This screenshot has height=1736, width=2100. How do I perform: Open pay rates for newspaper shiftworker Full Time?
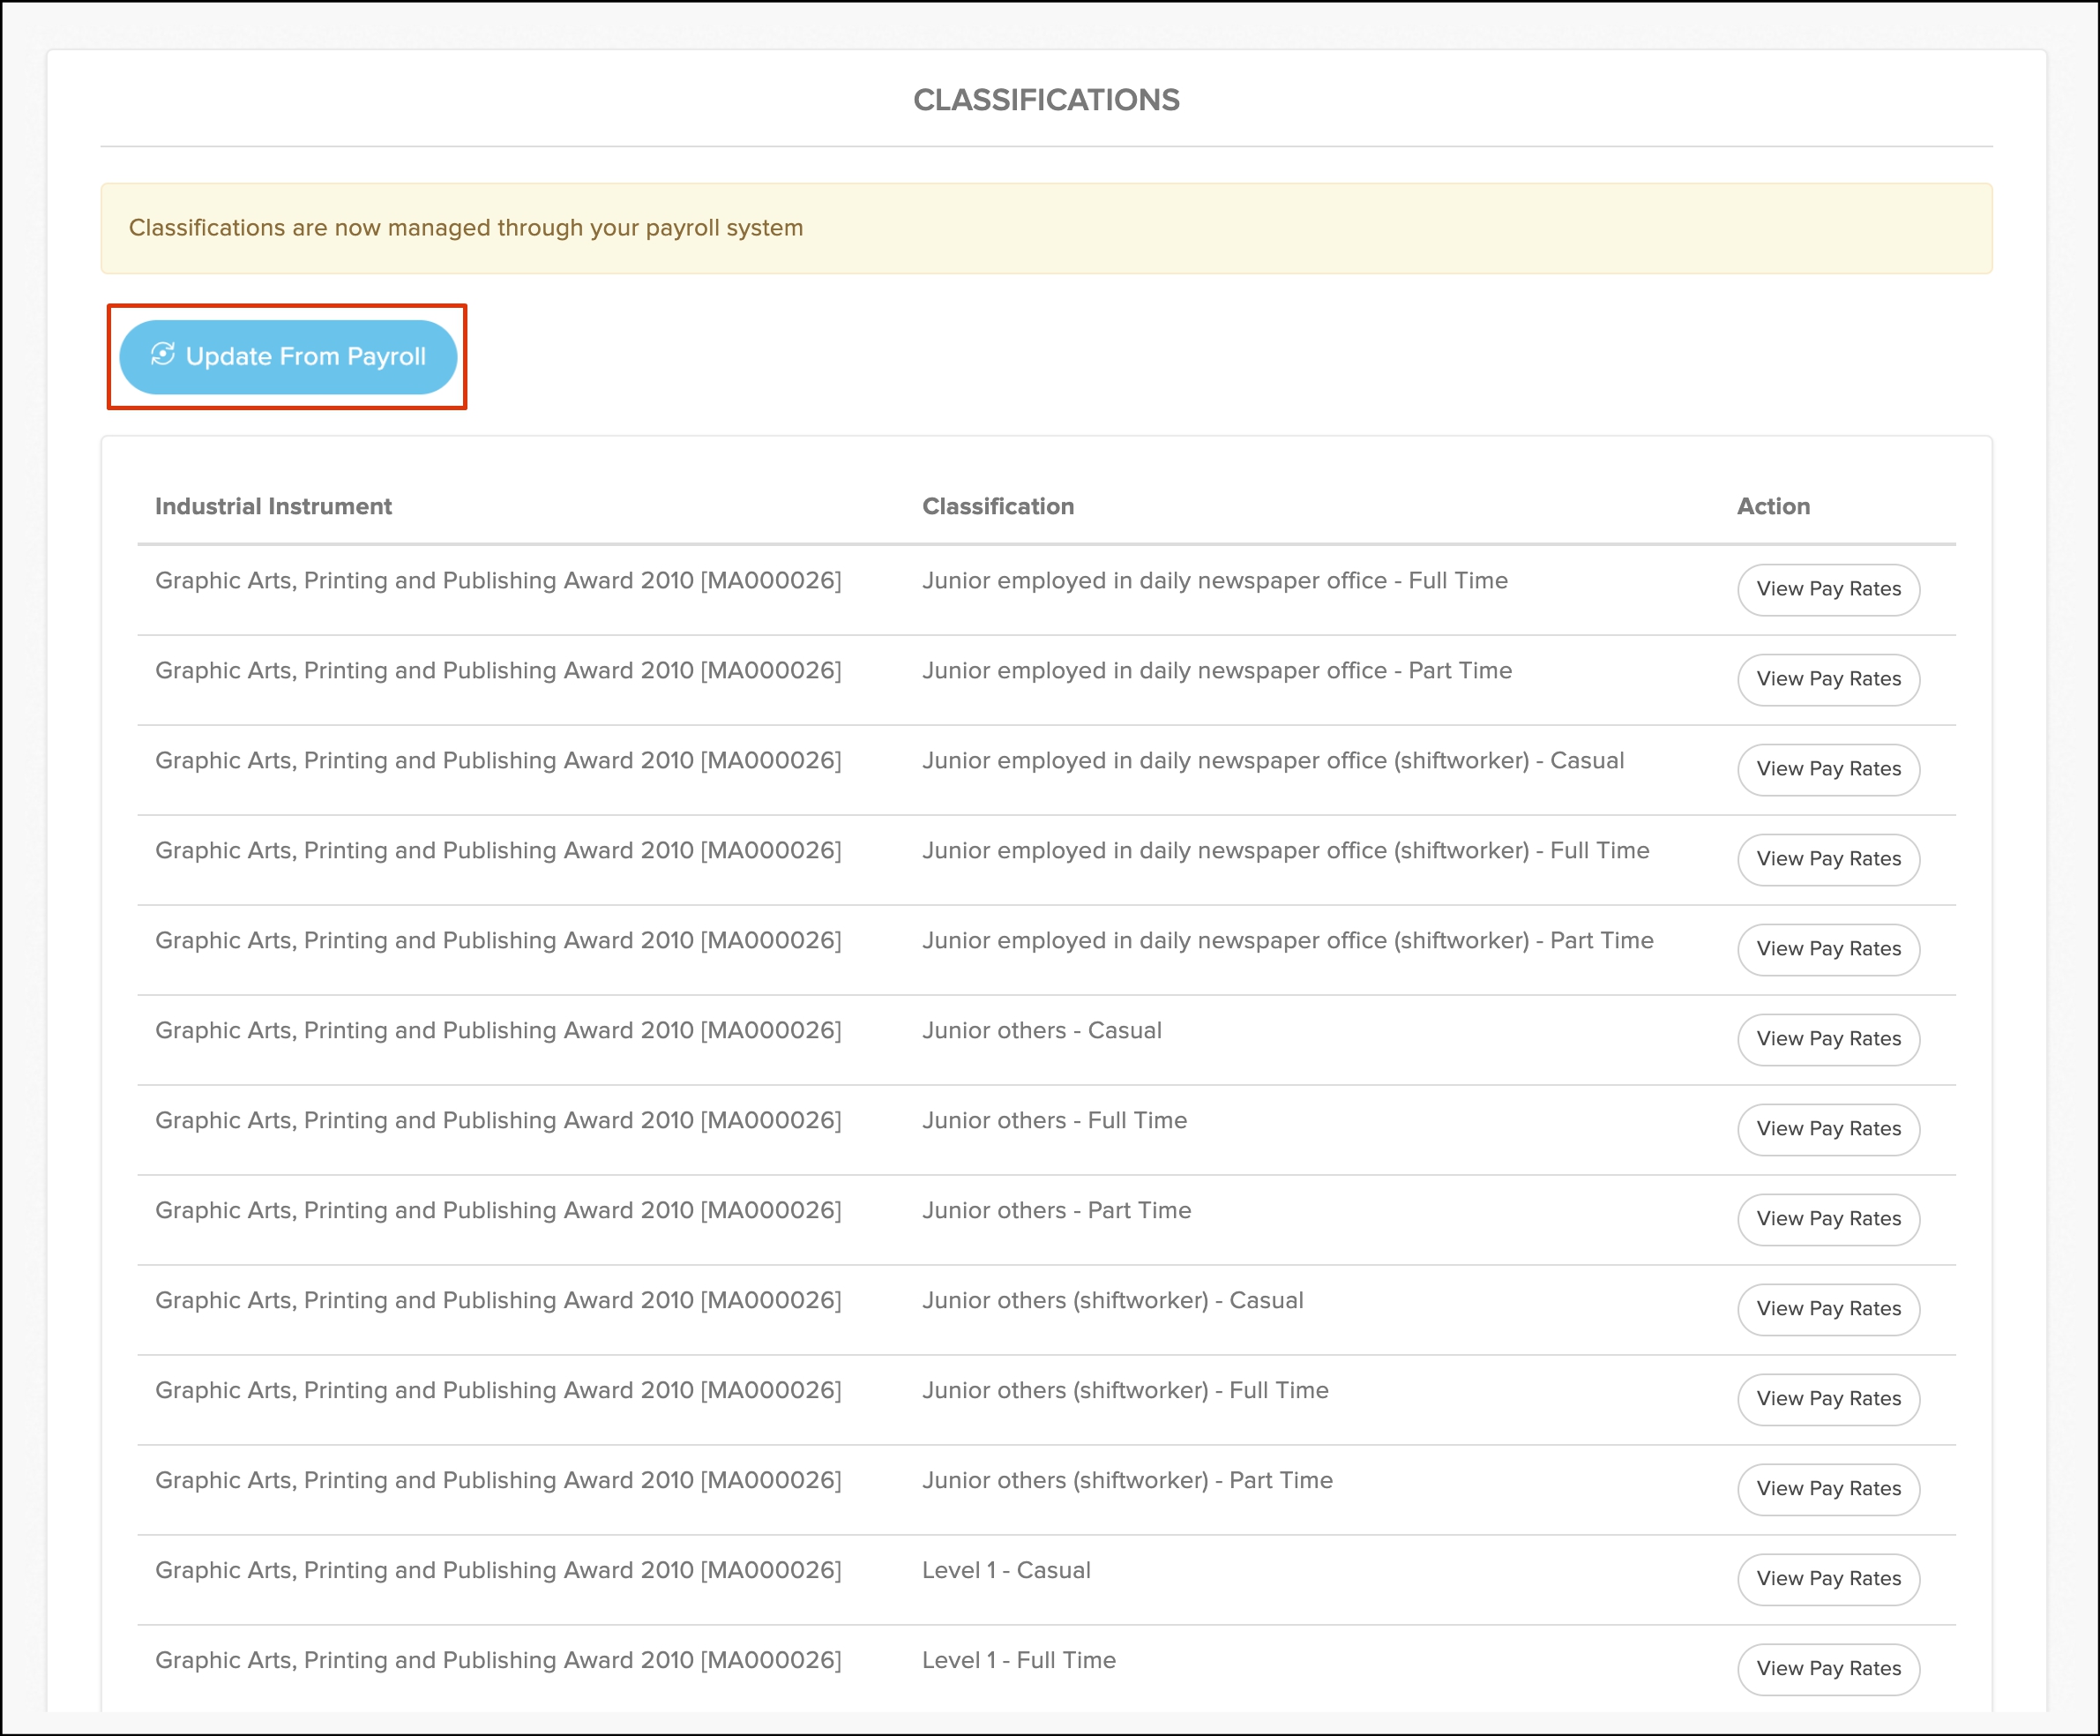[1827, 859]
